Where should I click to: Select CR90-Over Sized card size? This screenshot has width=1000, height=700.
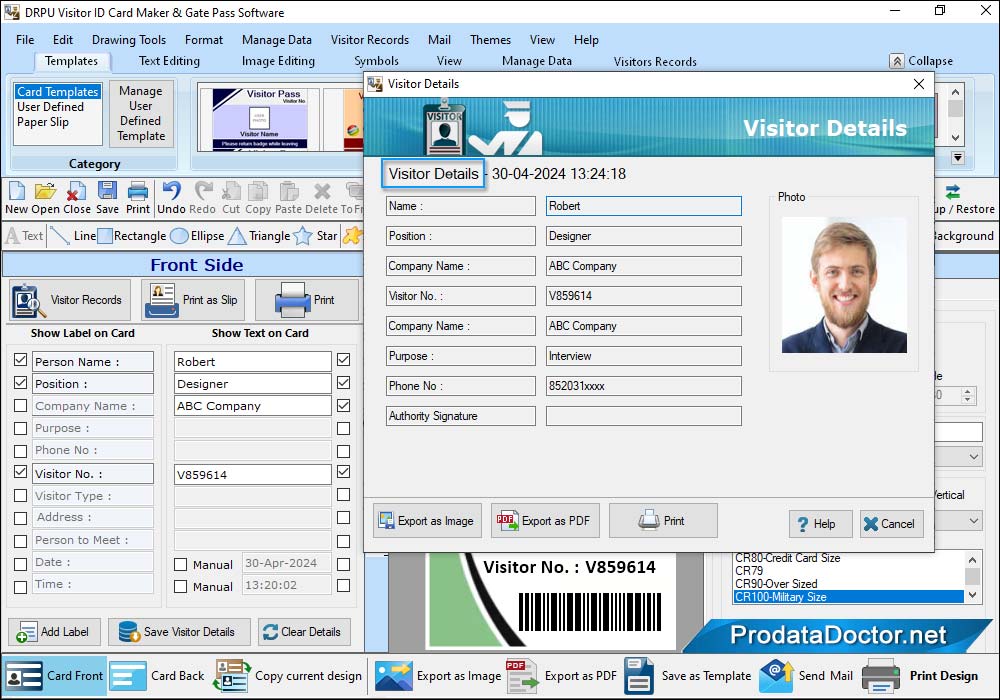(776, 584)
